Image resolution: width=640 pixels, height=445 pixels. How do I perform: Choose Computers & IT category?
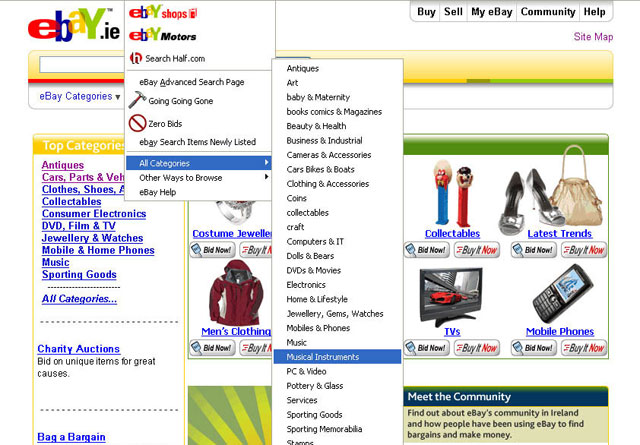pyautogui.click(x=315, y=241)
